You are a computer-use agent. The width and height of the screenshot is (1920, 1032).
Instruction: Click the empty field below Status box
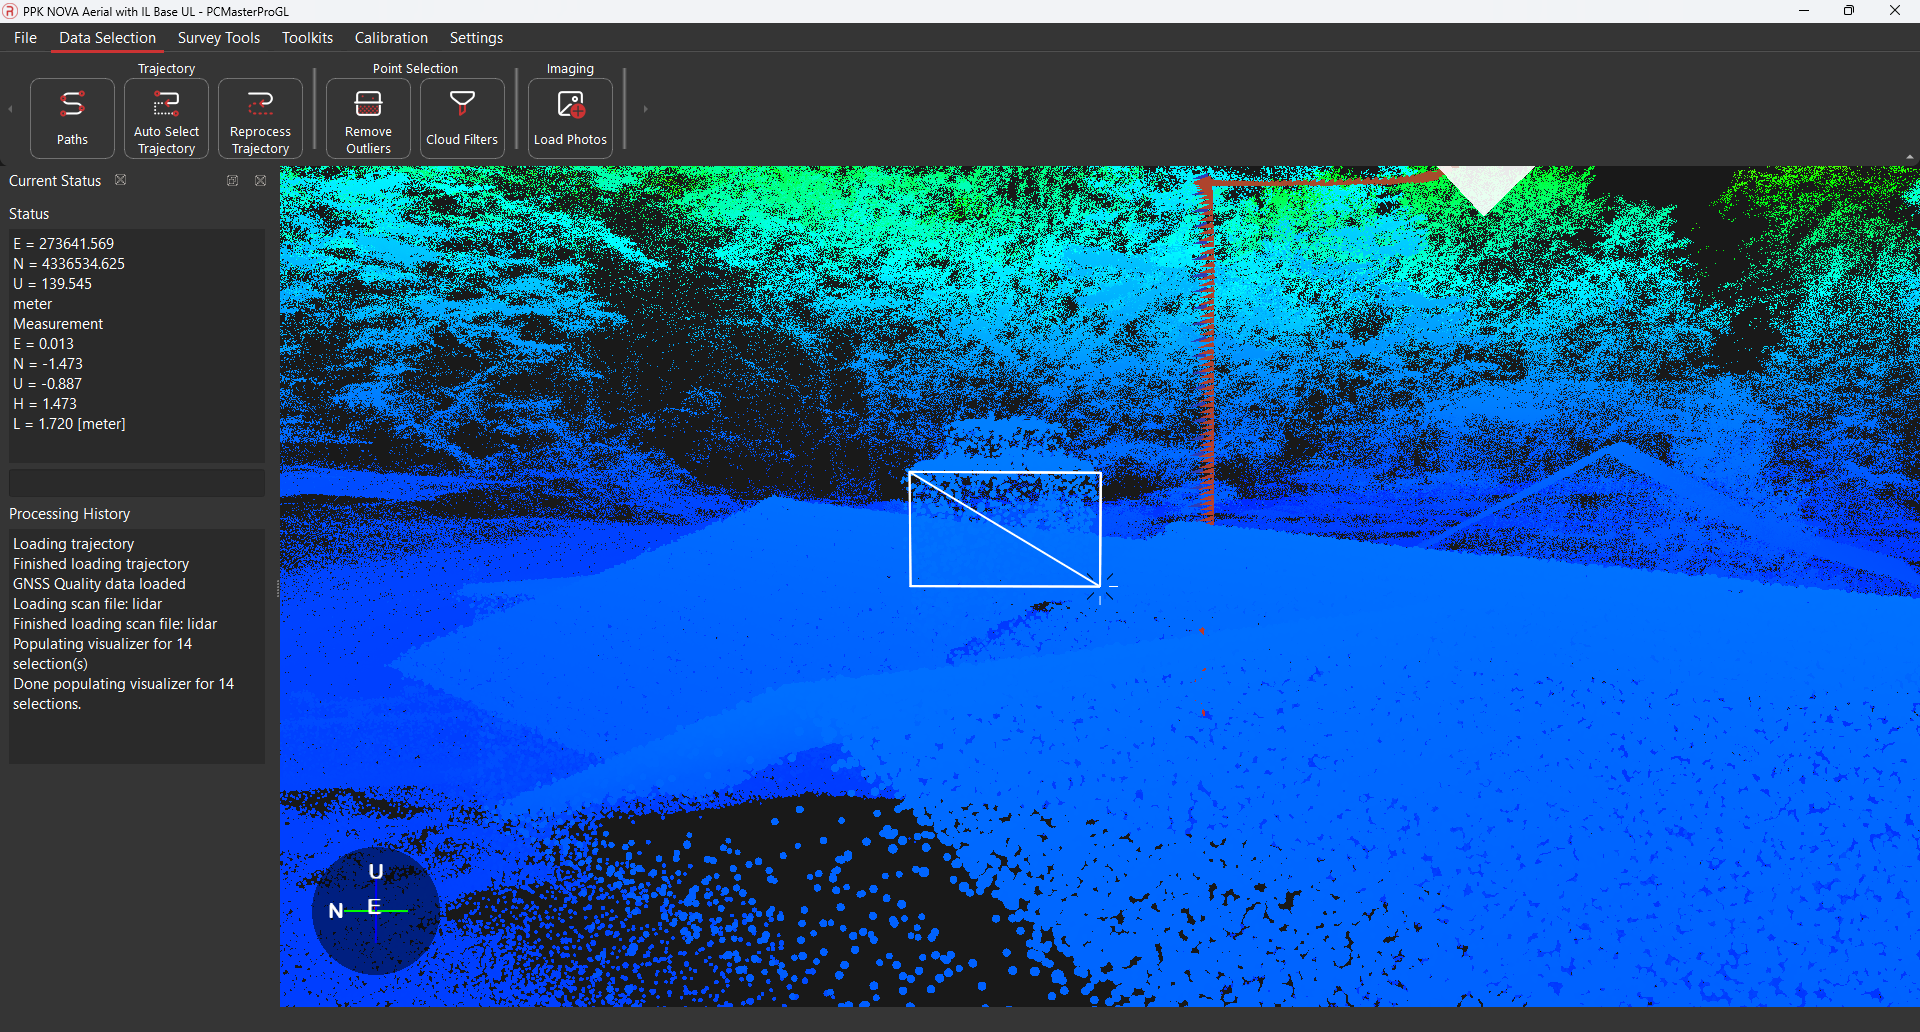[x=137, y=484]
